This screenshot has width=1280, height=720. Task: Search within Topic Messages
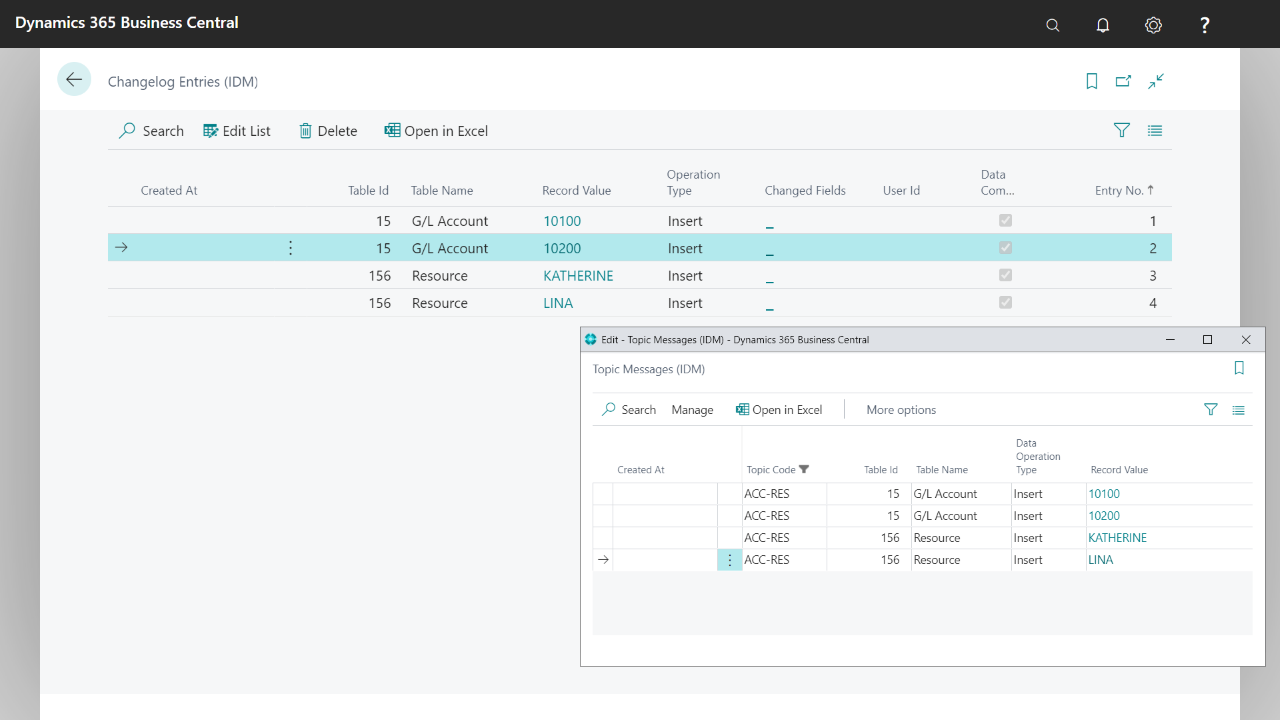[x=629, y=410]
